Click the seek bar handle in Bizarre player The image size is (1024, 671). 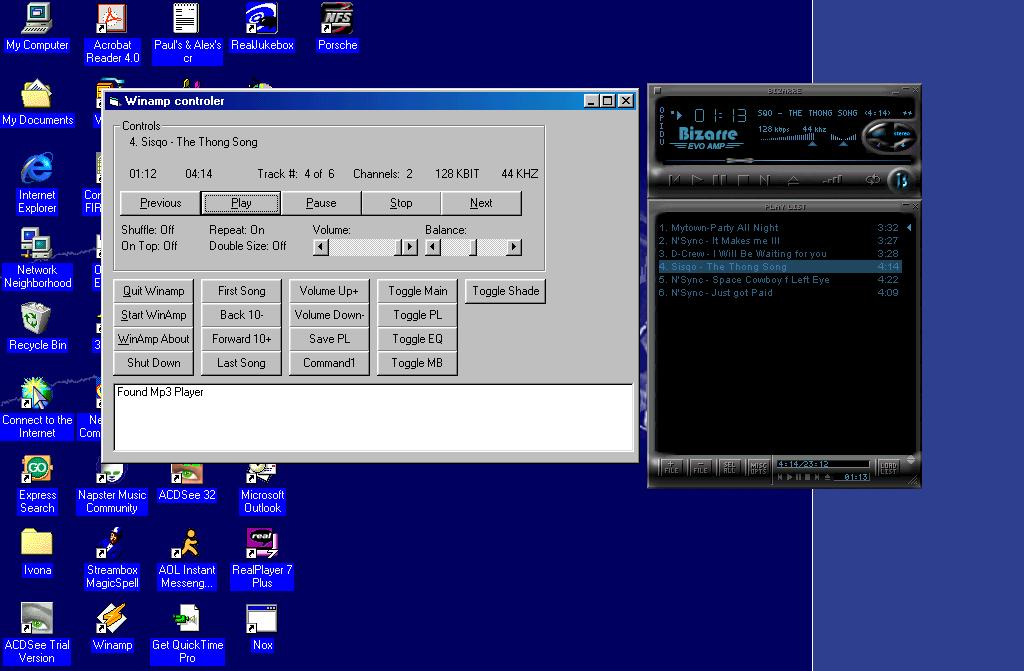740,160
